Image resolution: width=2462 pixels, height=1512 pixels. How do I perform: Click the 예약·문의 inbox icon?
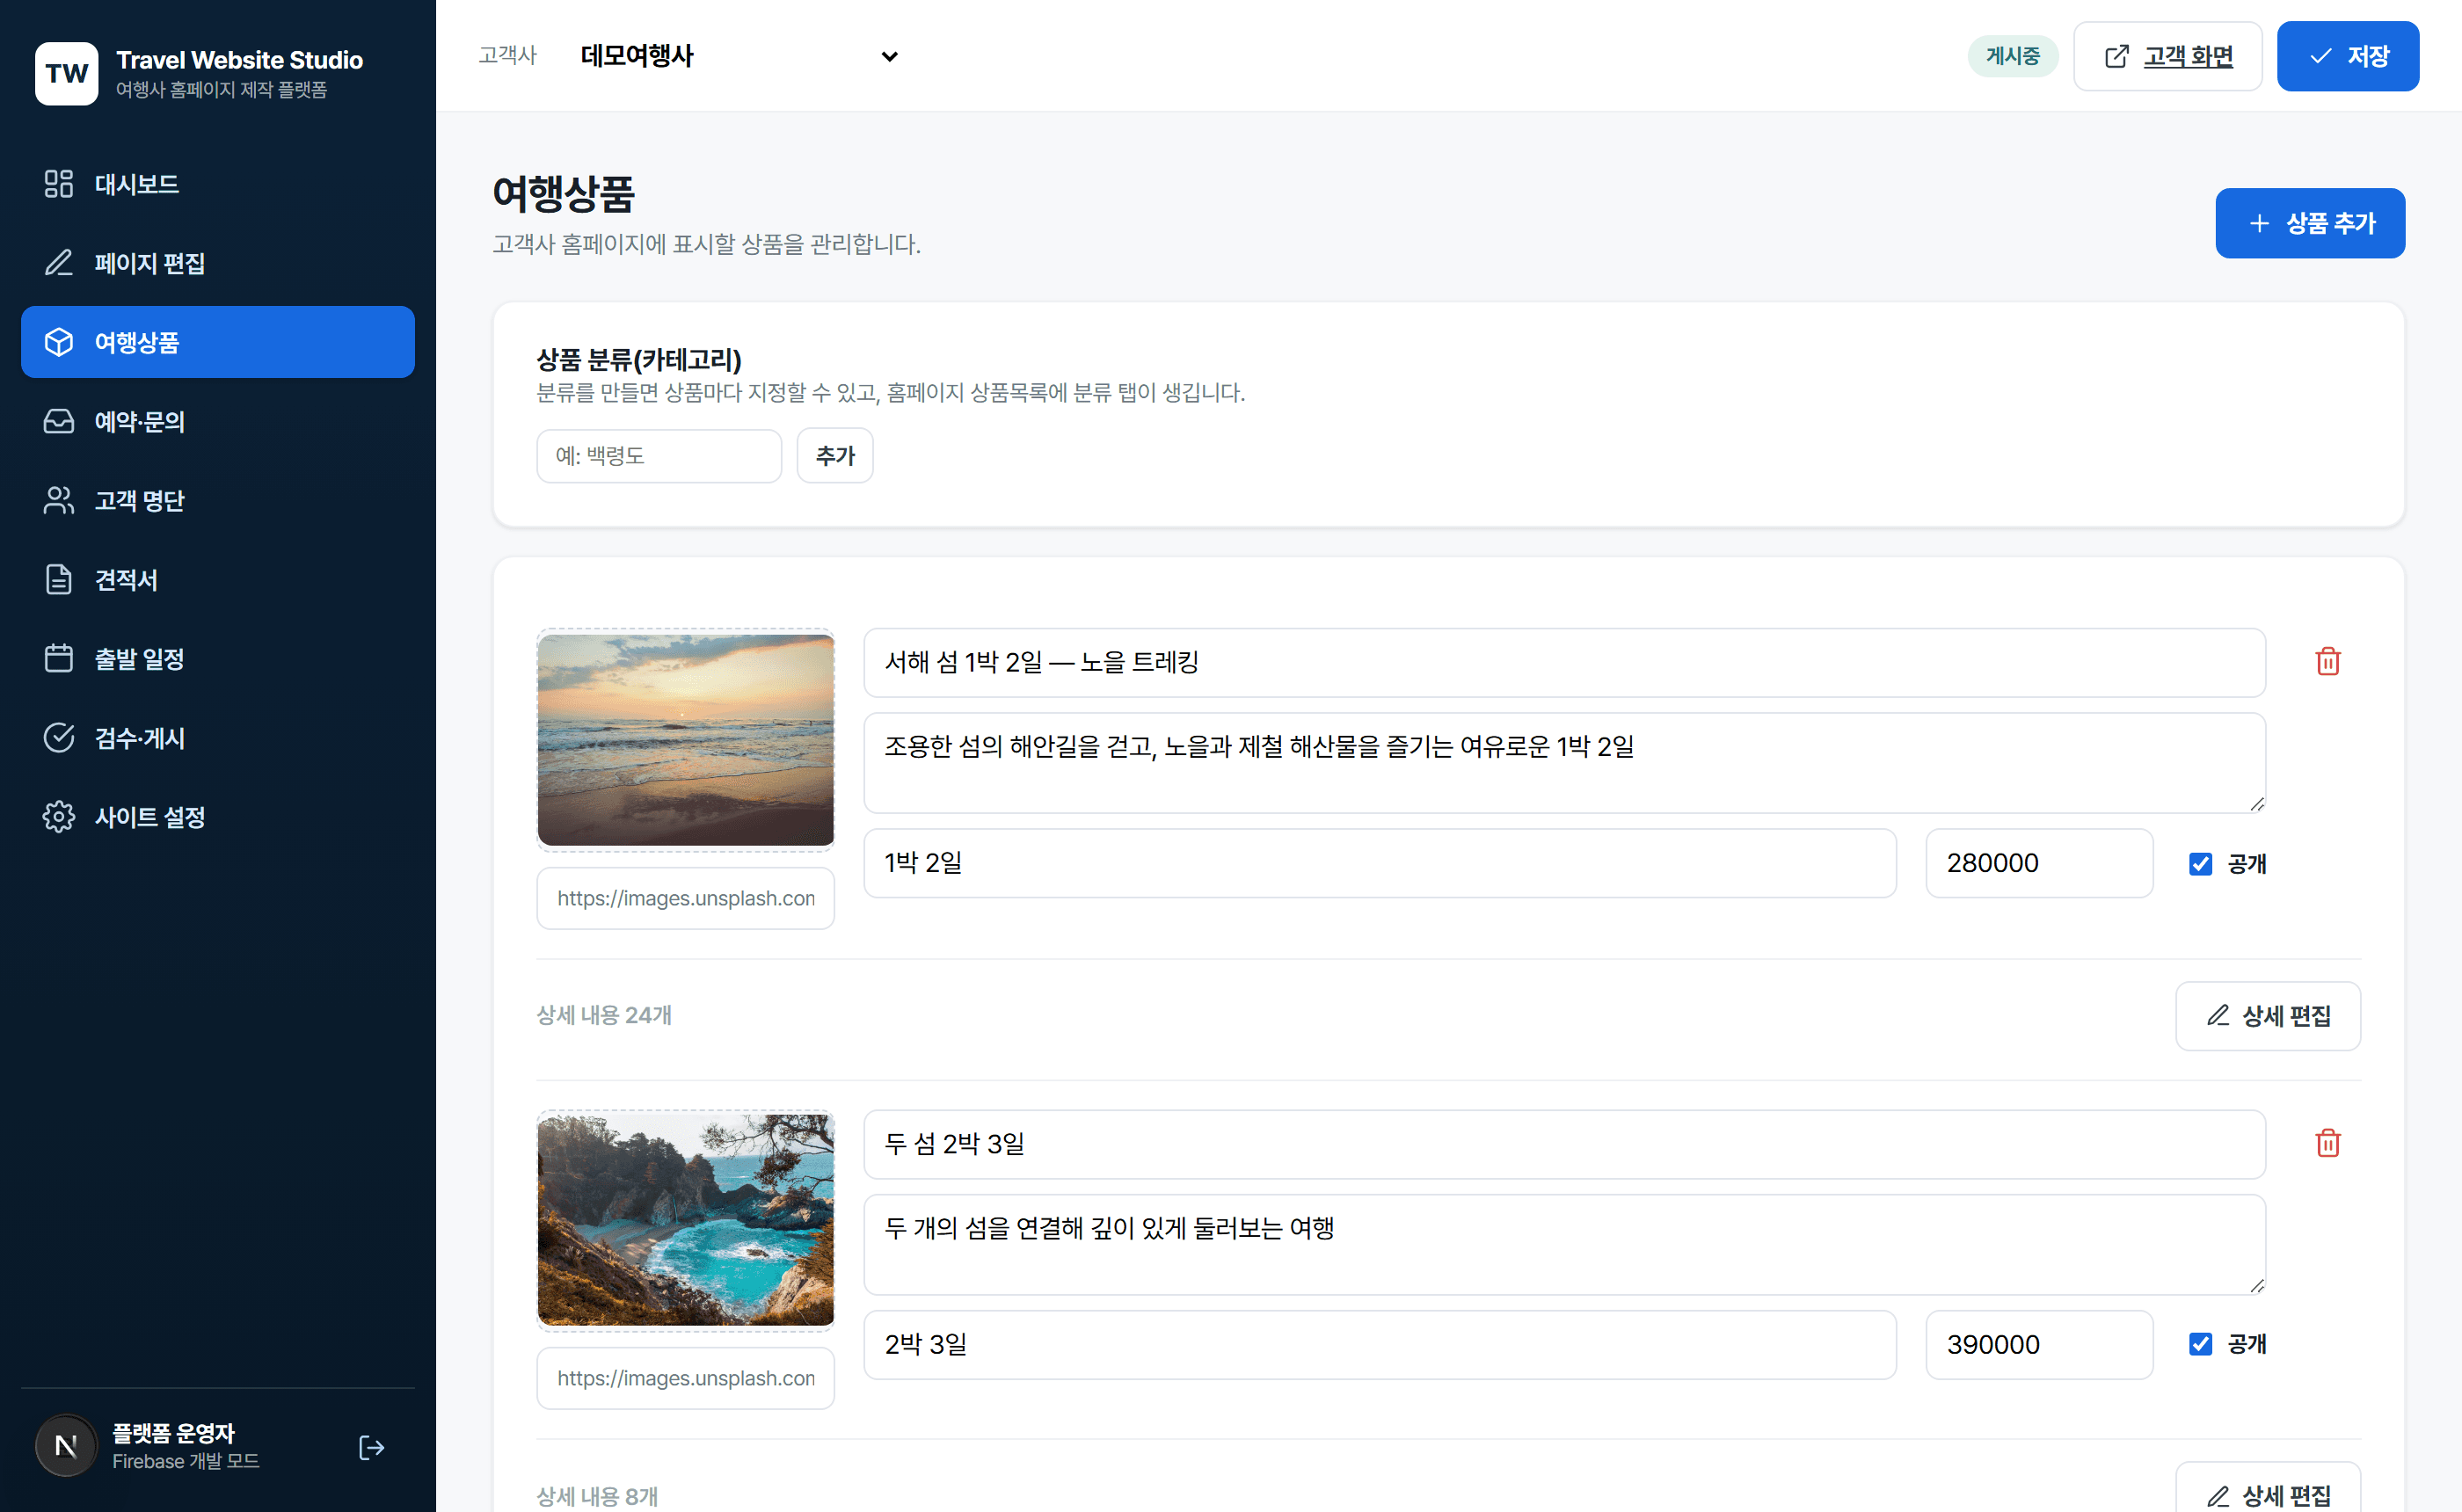coord(59,421)
